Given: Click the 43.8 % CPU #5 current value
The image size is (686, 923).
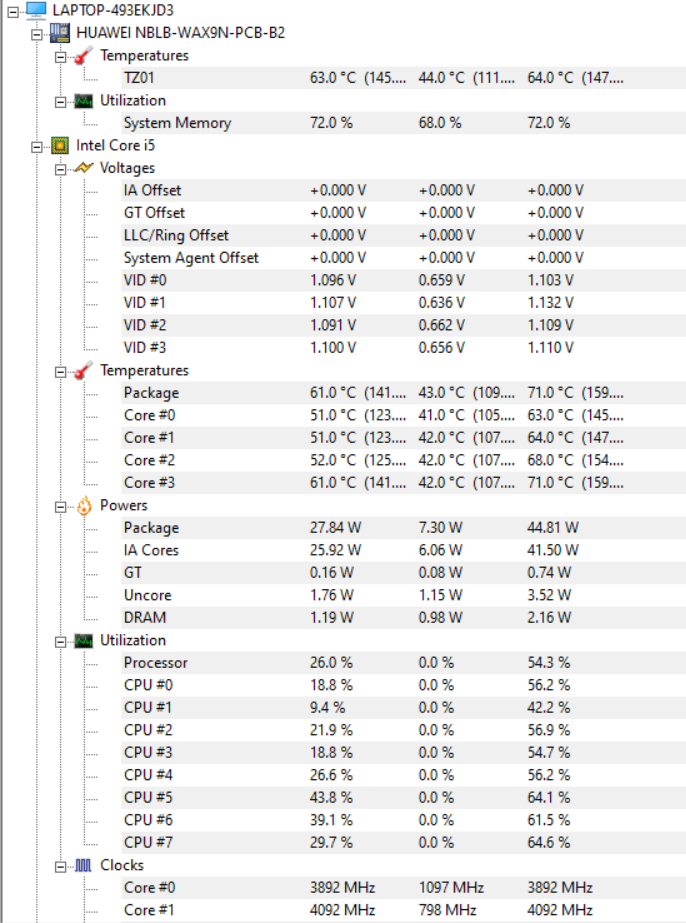Looking at the screenshot, I should [x=332, y=798].
